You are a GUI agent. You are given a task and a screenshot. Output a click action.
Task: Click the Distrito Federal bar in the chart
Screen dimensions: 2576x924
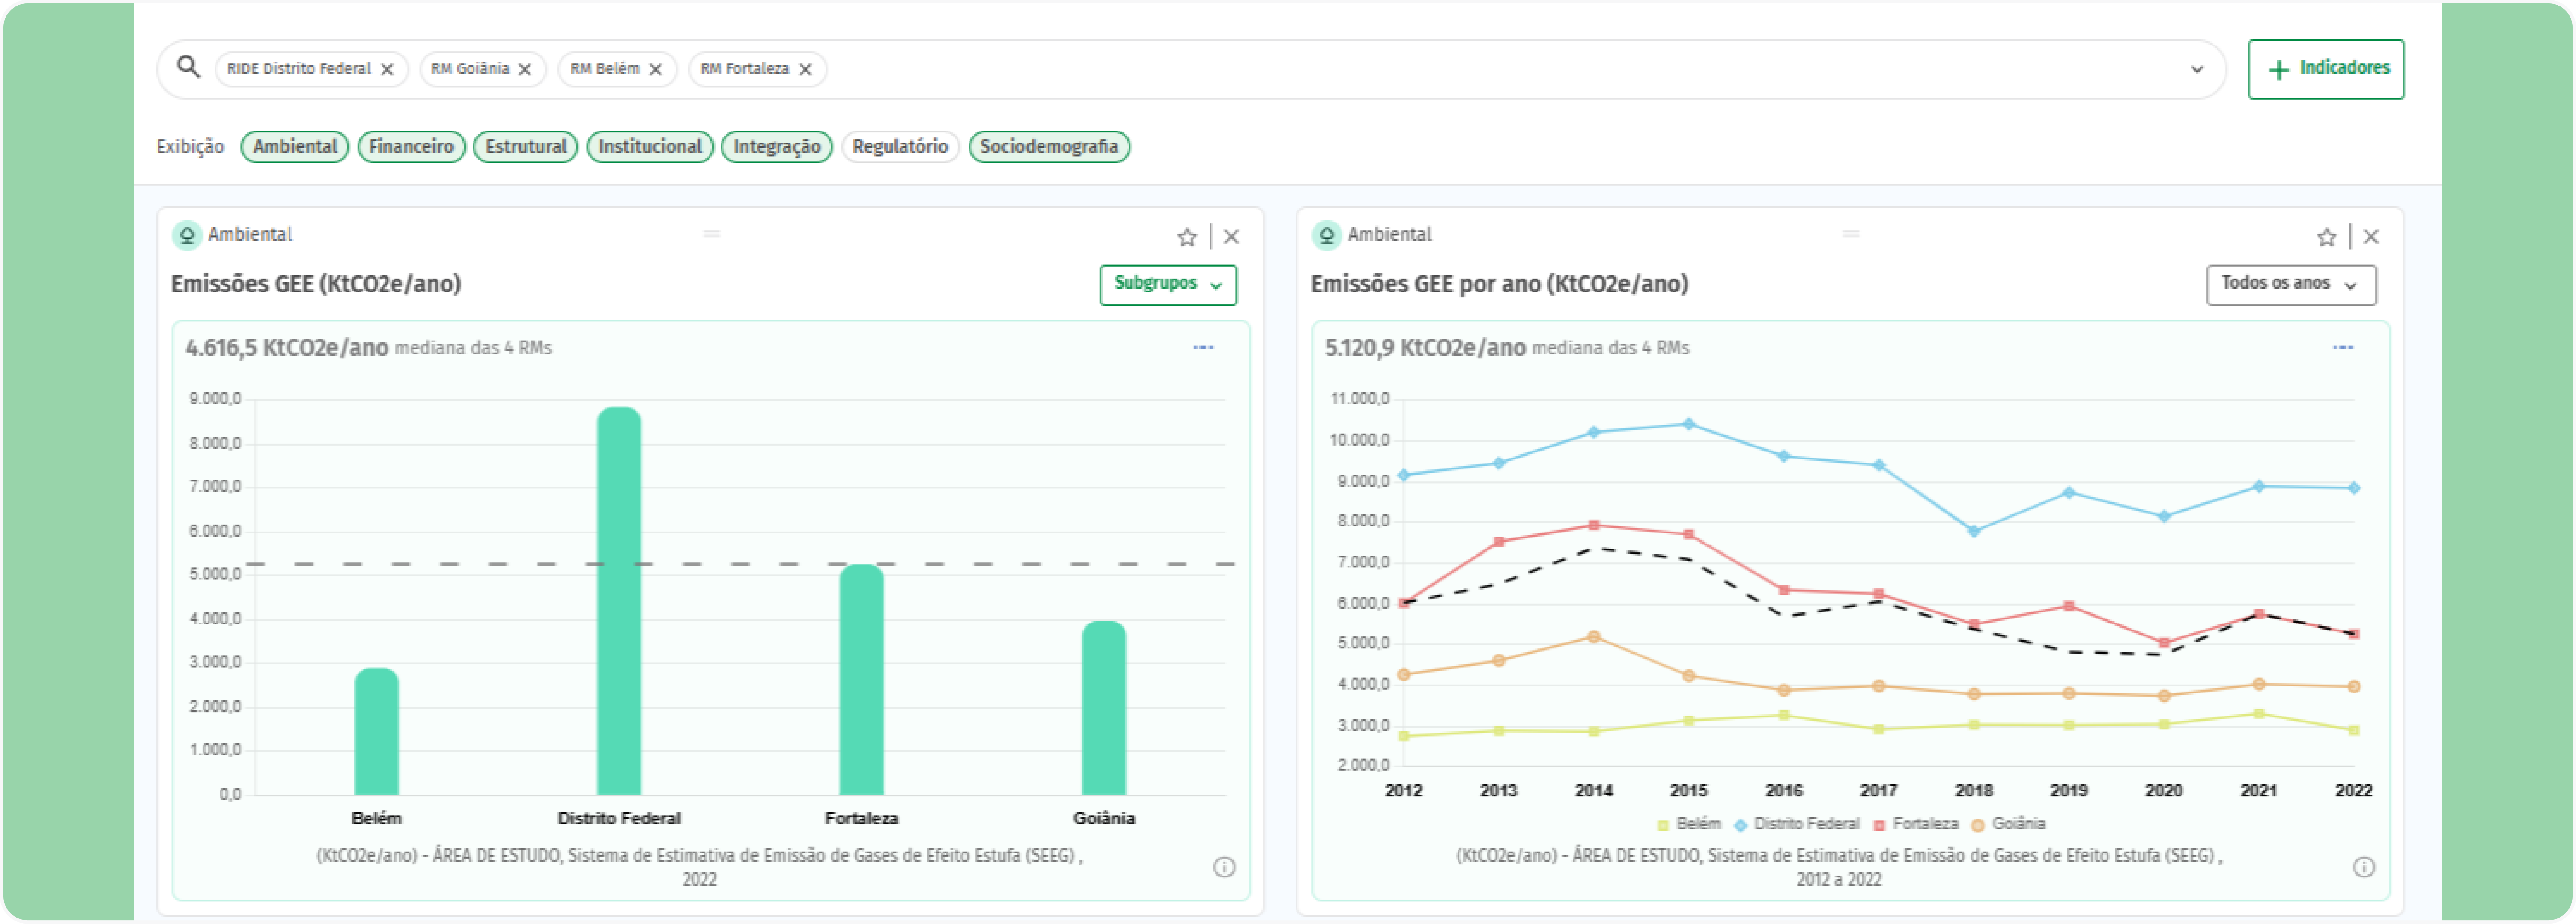click(619, 601)
